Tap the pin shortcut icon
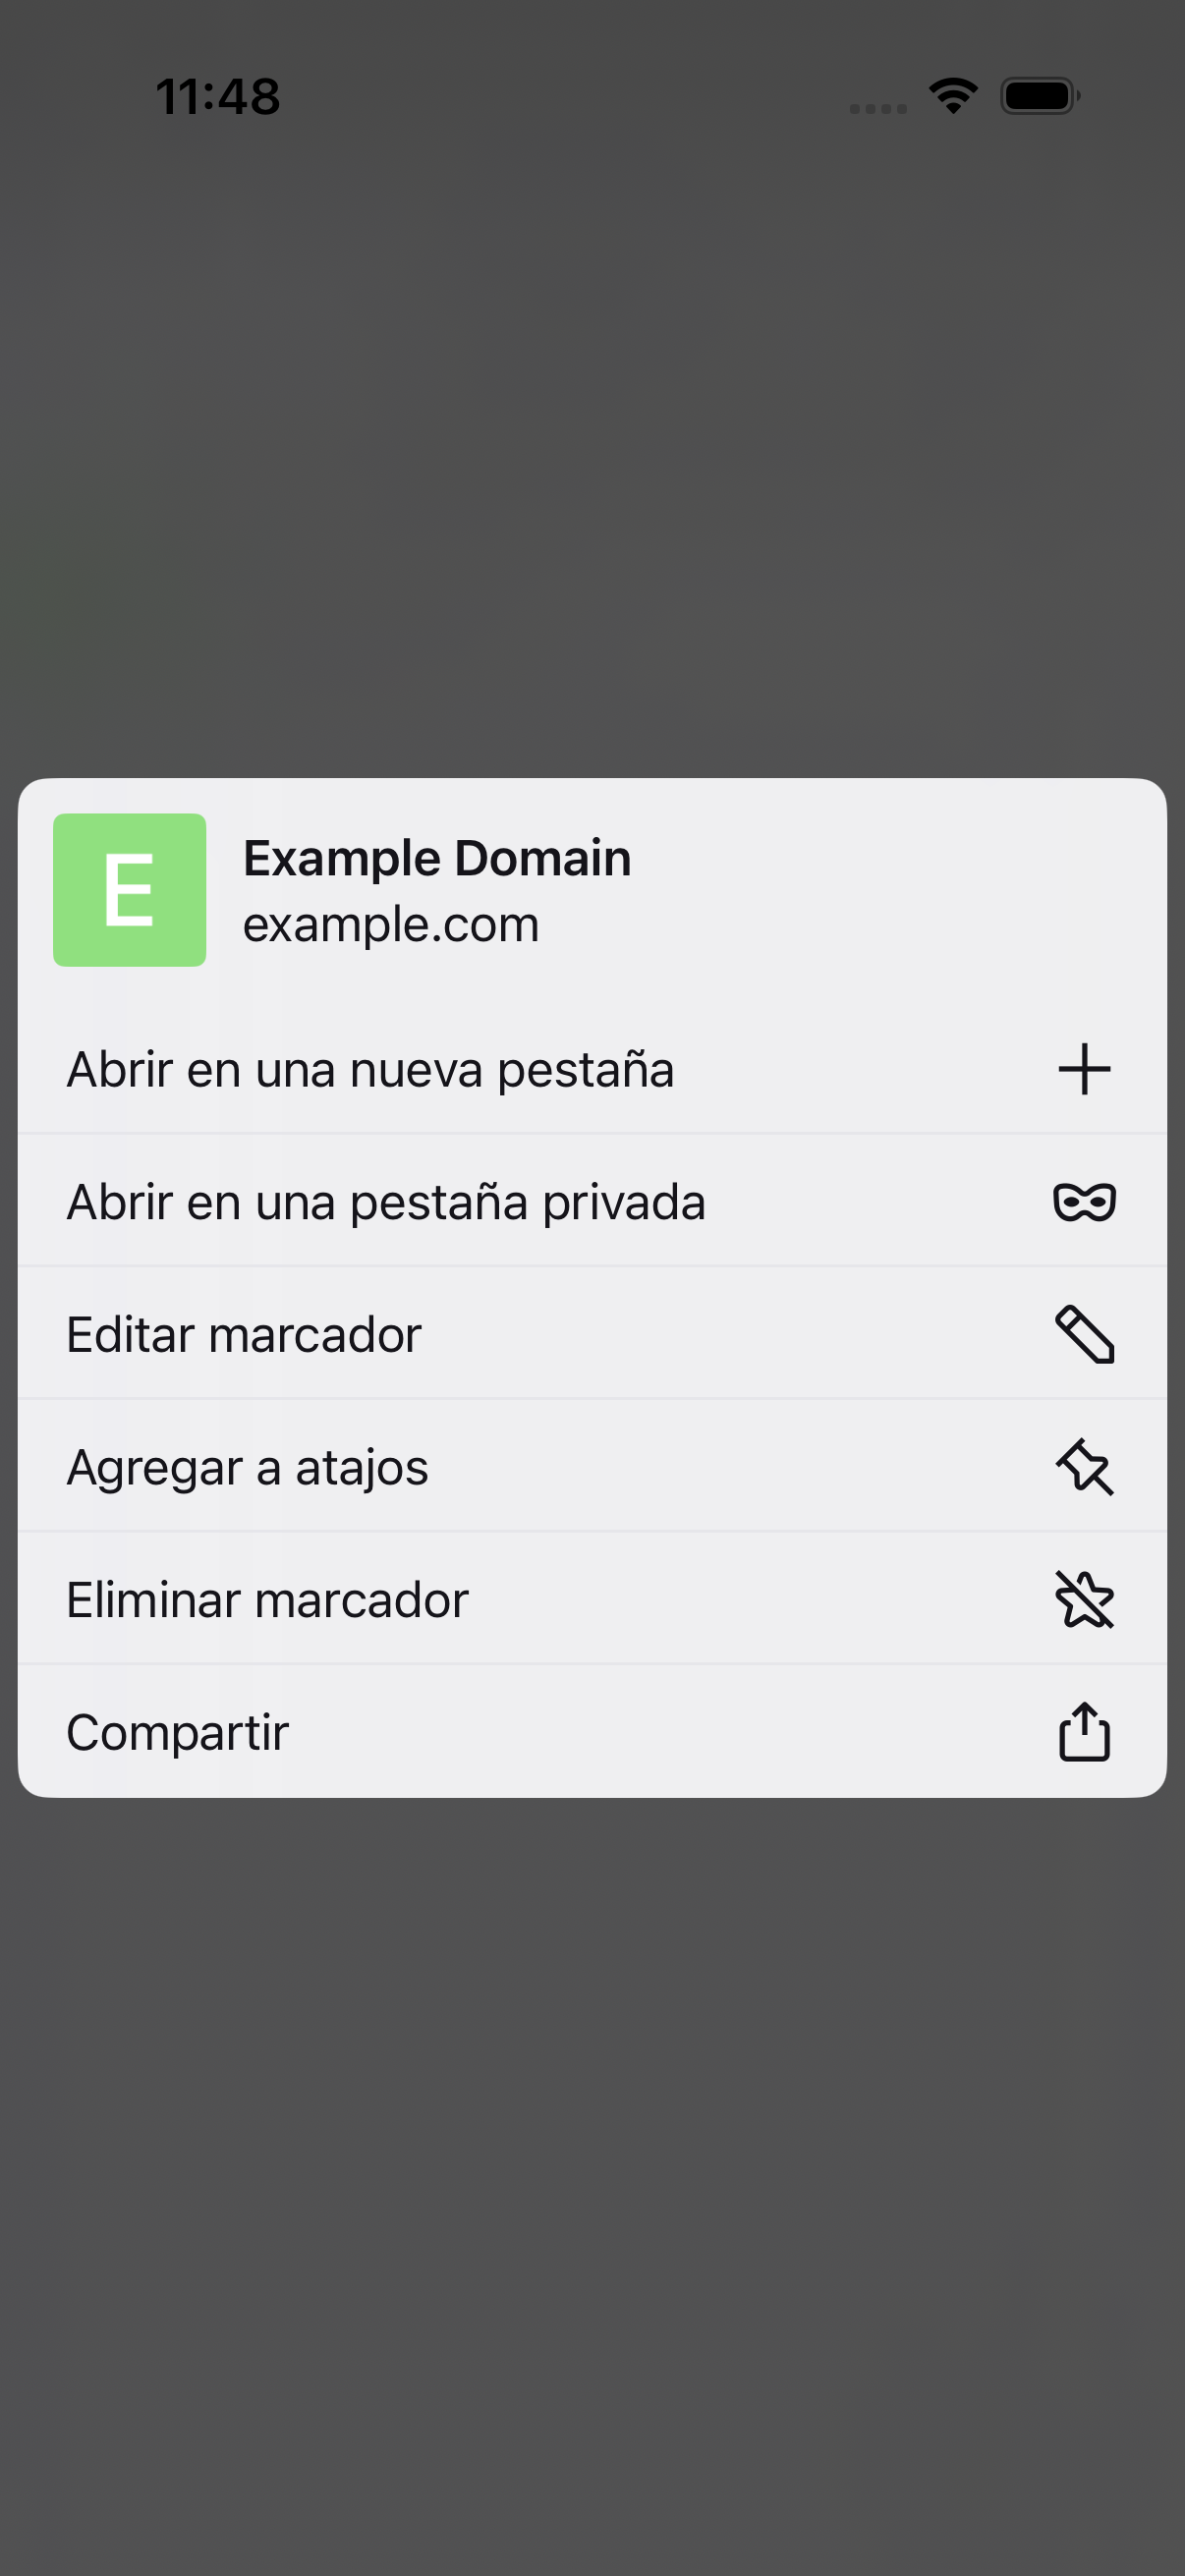The height and width of the screenshot is (2576, 1185). click(x=1084, y=1467)
